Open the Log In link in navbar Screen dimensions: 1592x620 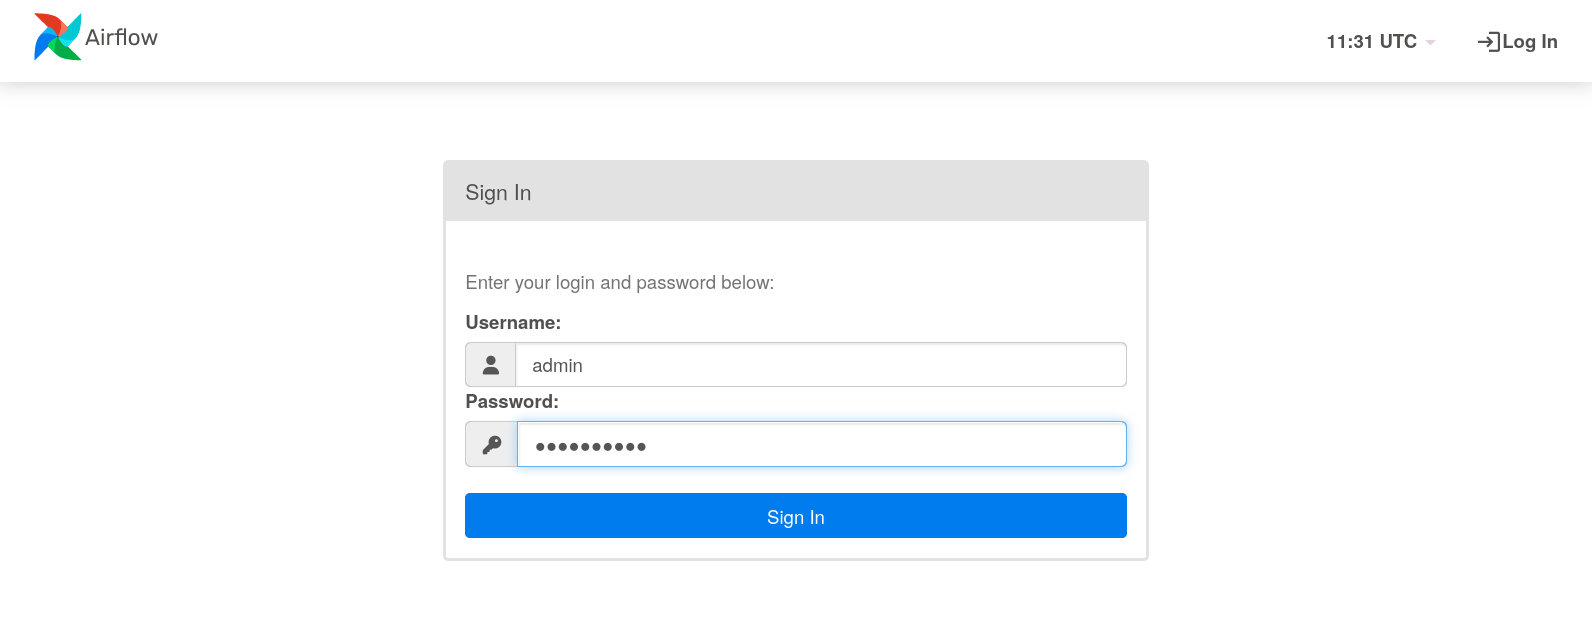tap(1530, 42)
